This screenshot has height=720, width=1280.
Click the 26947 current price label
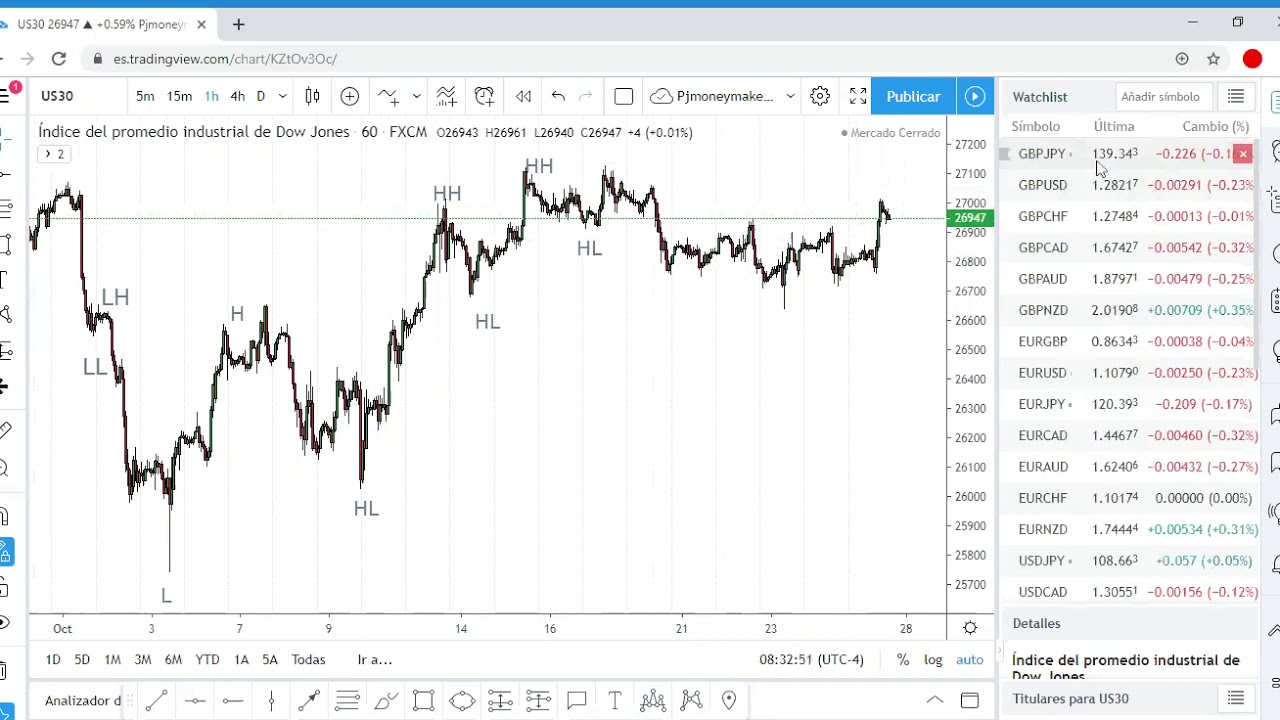tap(970, 218)
